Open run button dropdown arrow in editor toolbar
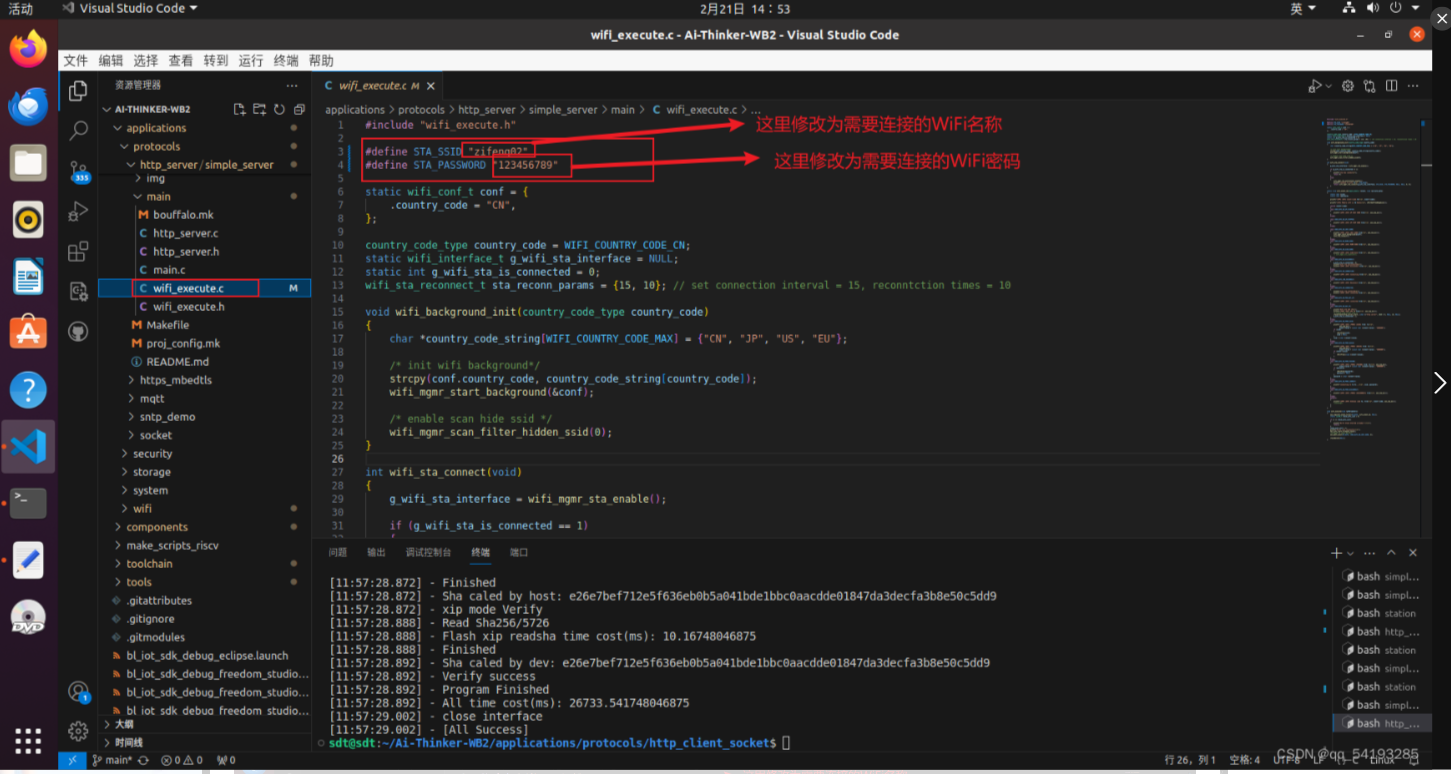The width and height of the screenshot is (1451, 774). click(x=1329, y=87)
